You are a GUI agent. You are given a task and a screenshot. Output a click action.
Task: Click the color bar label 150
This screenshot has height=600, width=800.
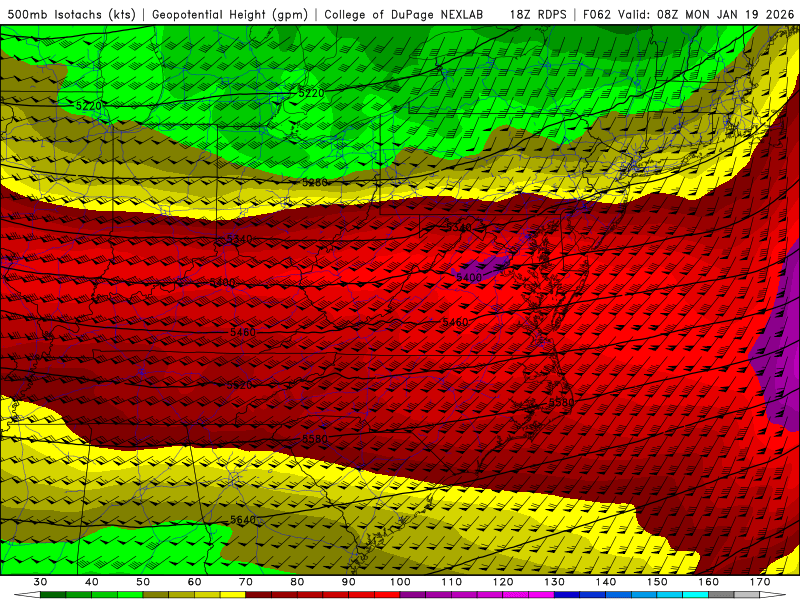click(x=657, y=582)
